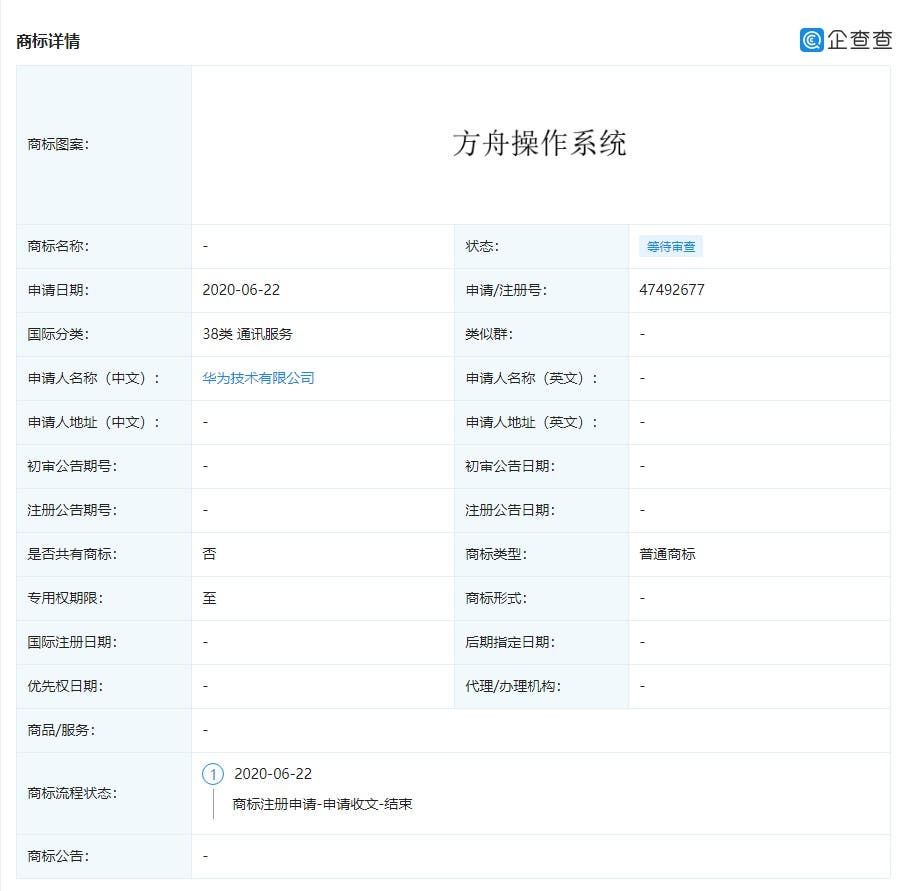Select the application number 47492677
Viewport: 907px width, 891px height.
tap(672, 290)
